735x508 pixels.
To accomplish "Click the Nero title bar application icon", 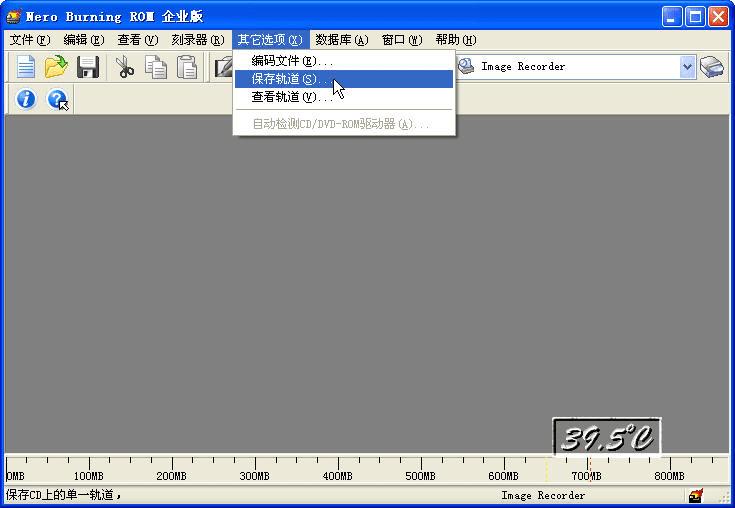I will pos(13,16).
